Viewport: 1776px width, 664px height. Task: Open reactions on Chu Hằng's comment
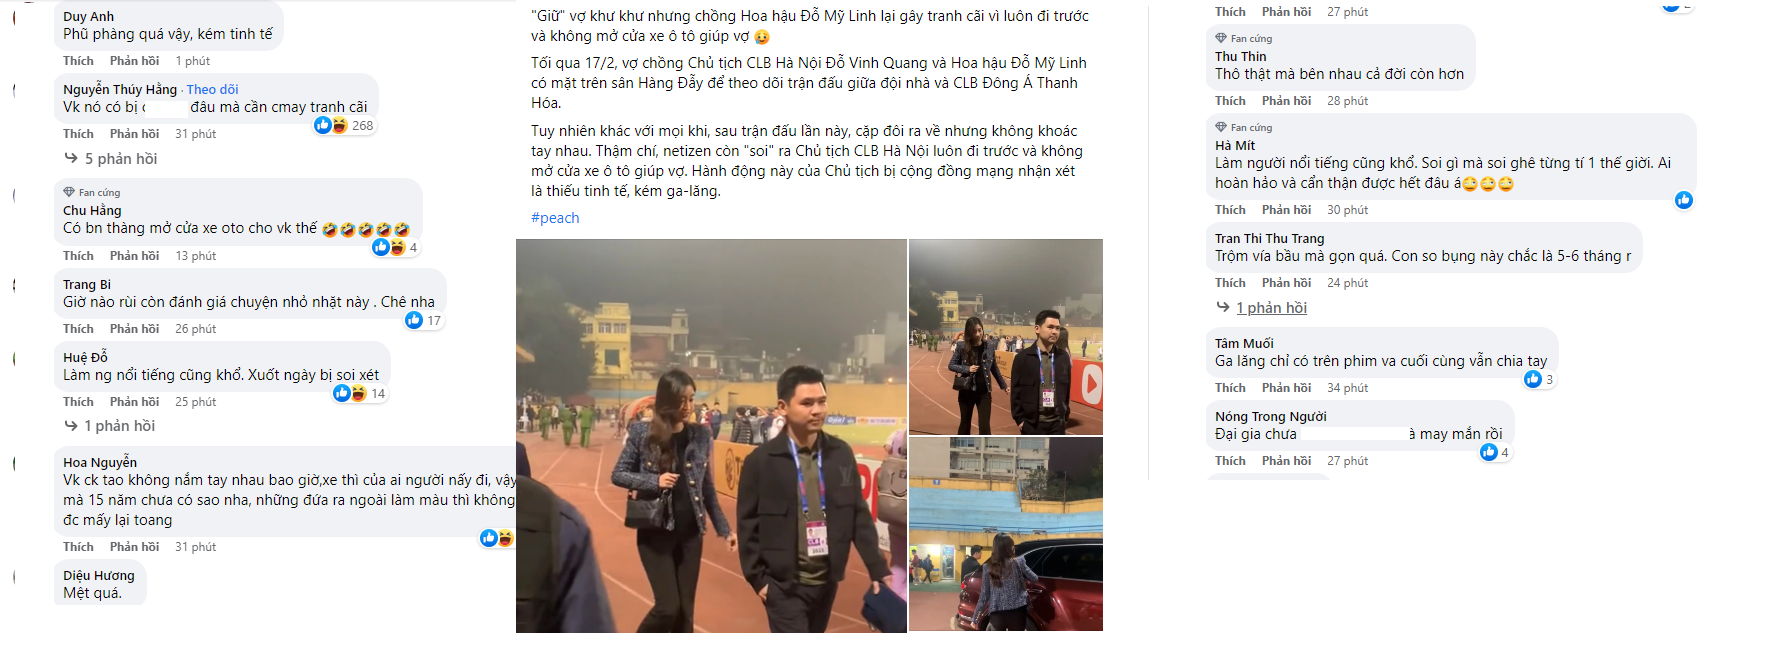click(x=395, y=247)
